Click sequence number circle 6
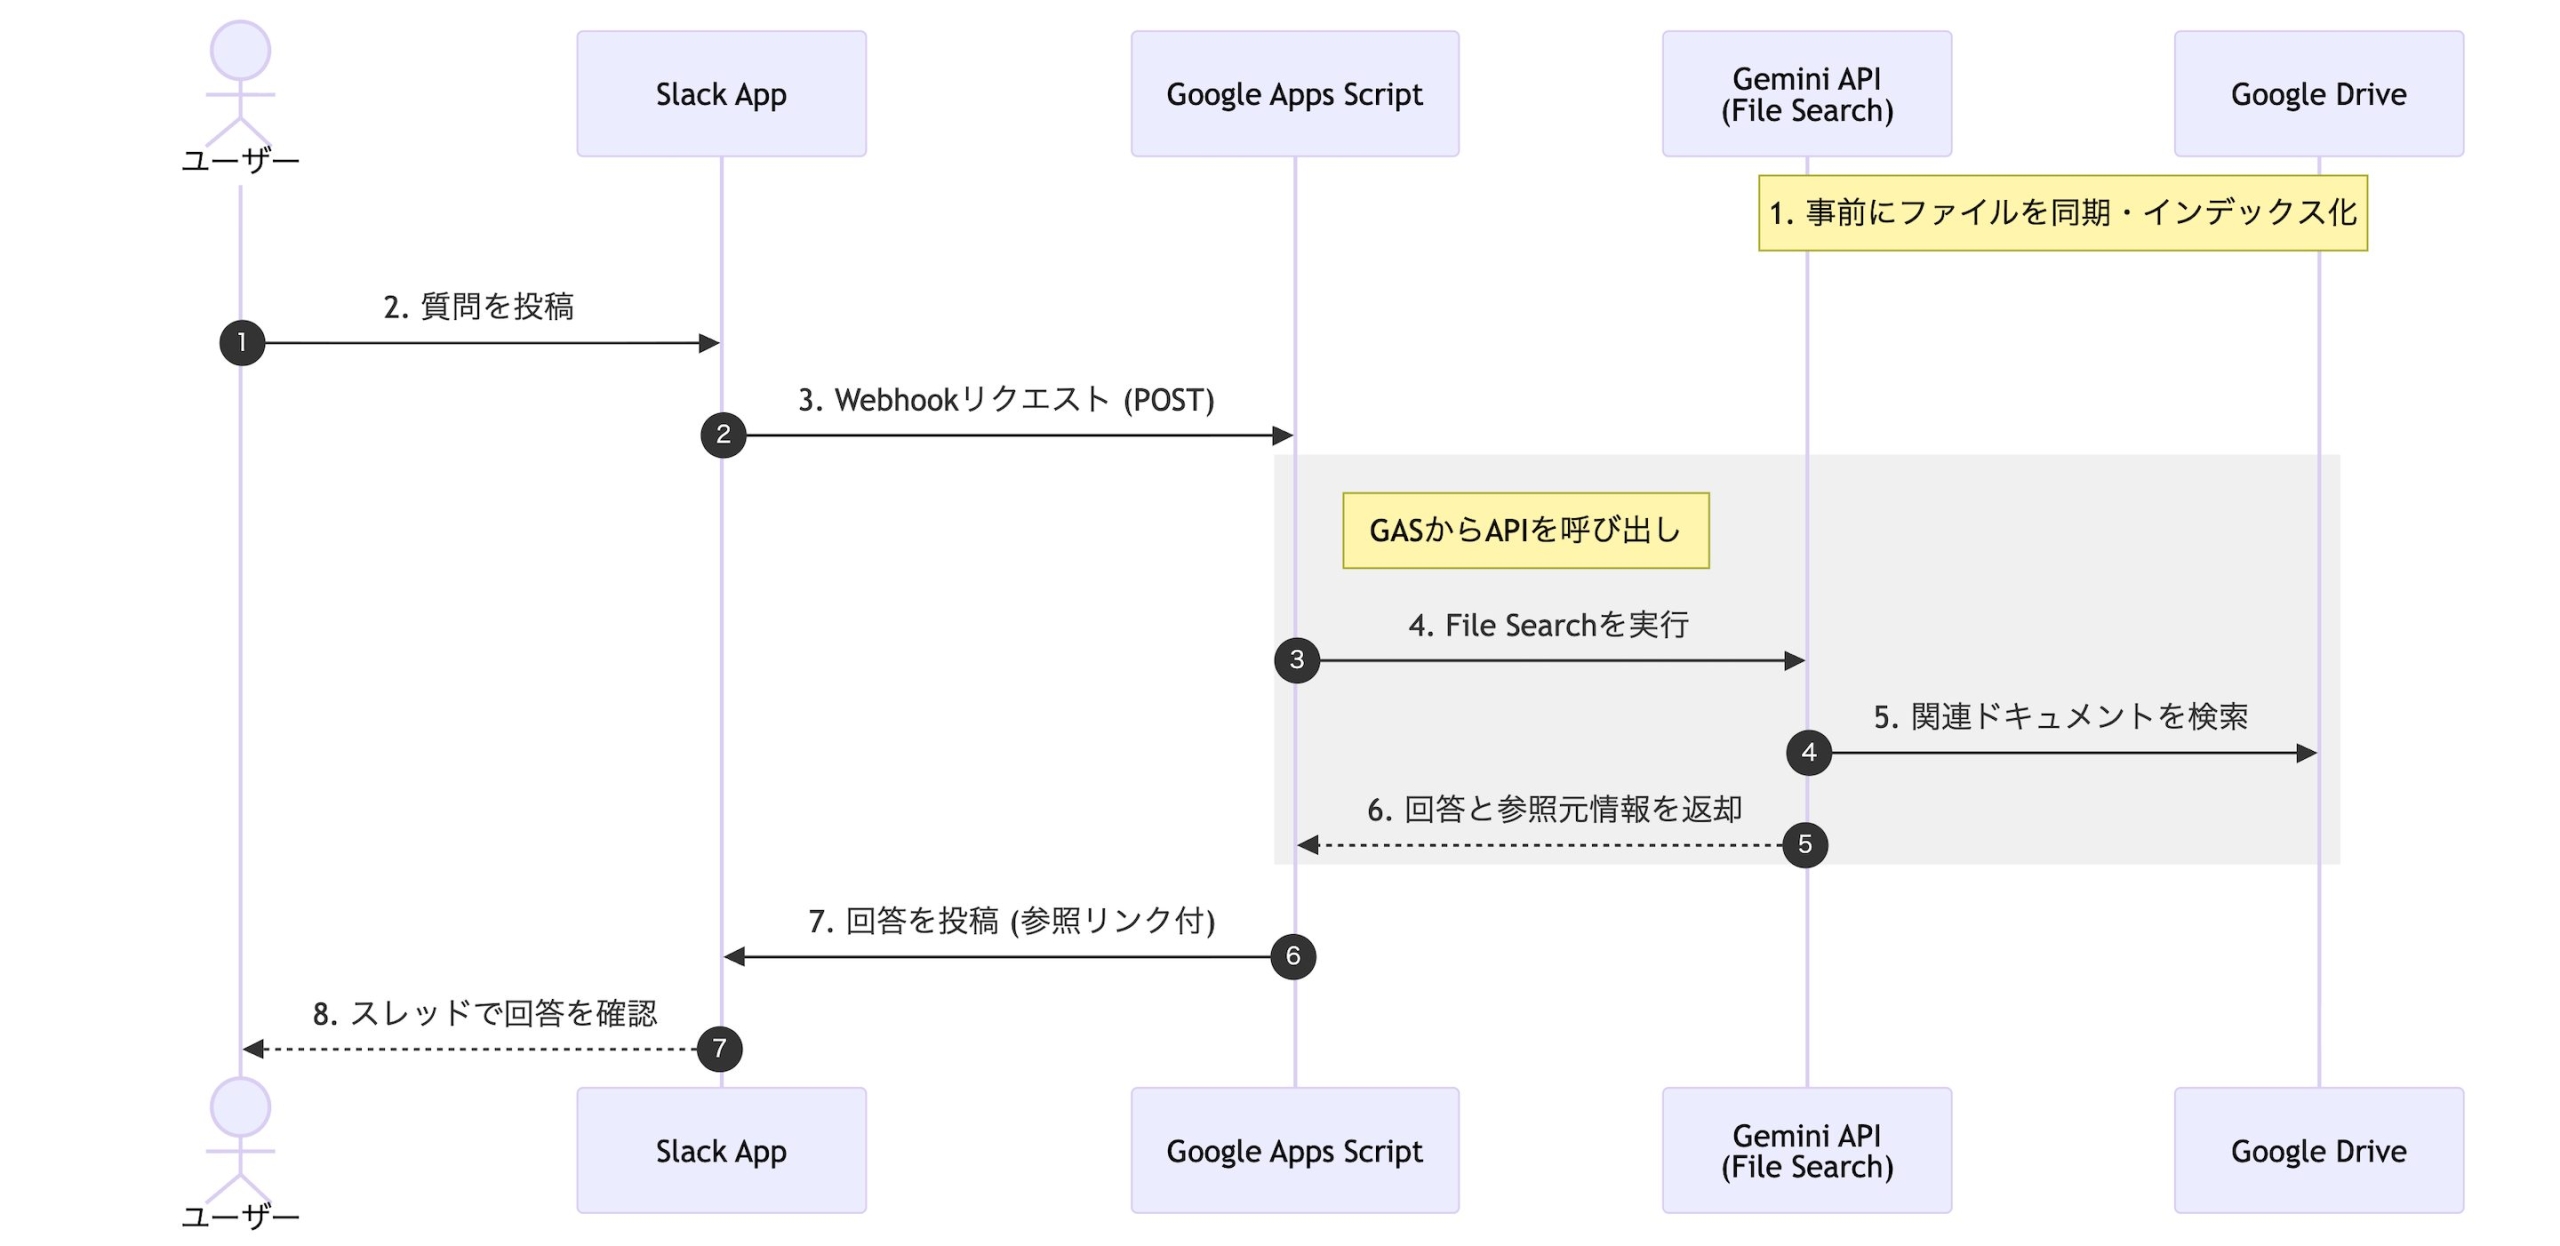 point(1293,956)
